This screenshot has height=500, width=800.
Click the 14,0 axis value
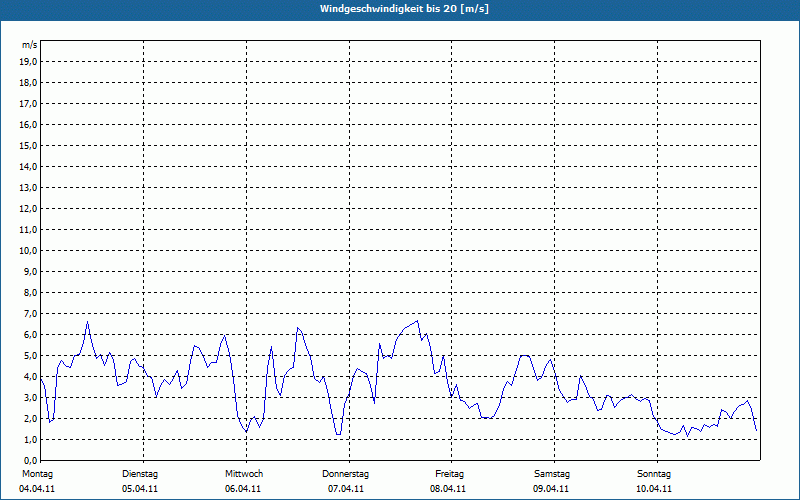(29, 166)
